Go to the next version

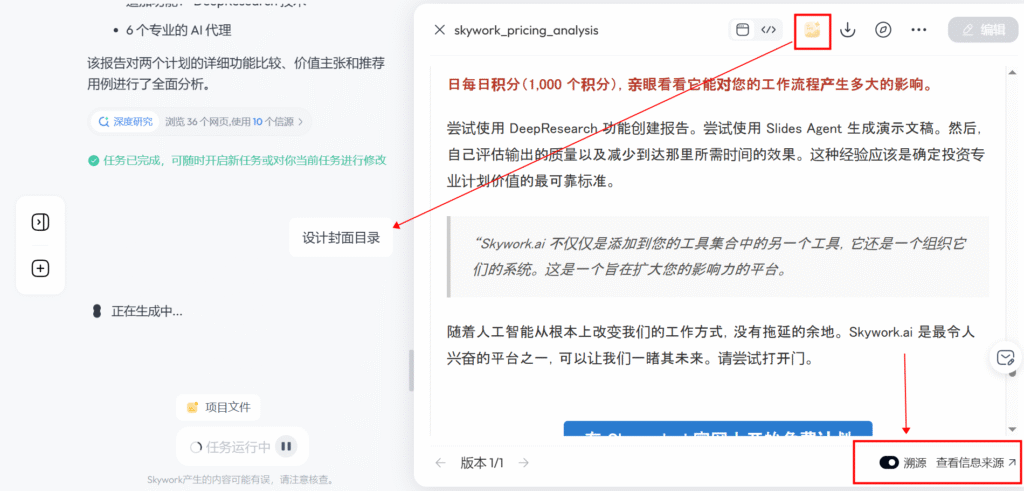[x=523, y=463]
